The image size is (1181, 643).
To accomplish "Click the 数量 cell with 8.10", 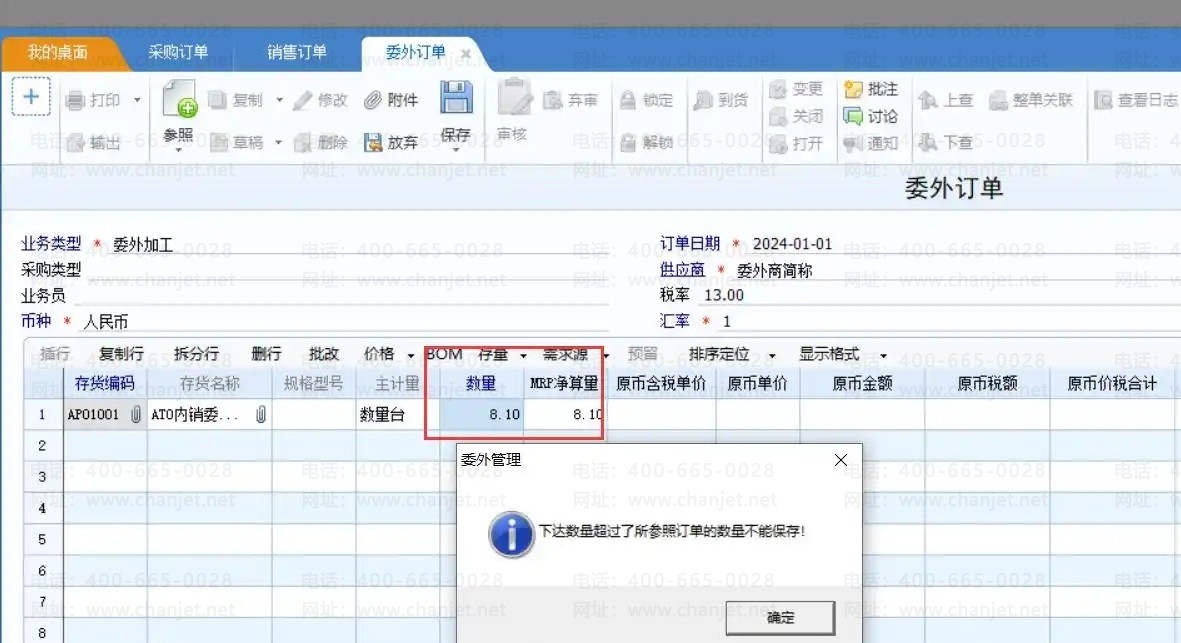I will [x=481, y=415].
